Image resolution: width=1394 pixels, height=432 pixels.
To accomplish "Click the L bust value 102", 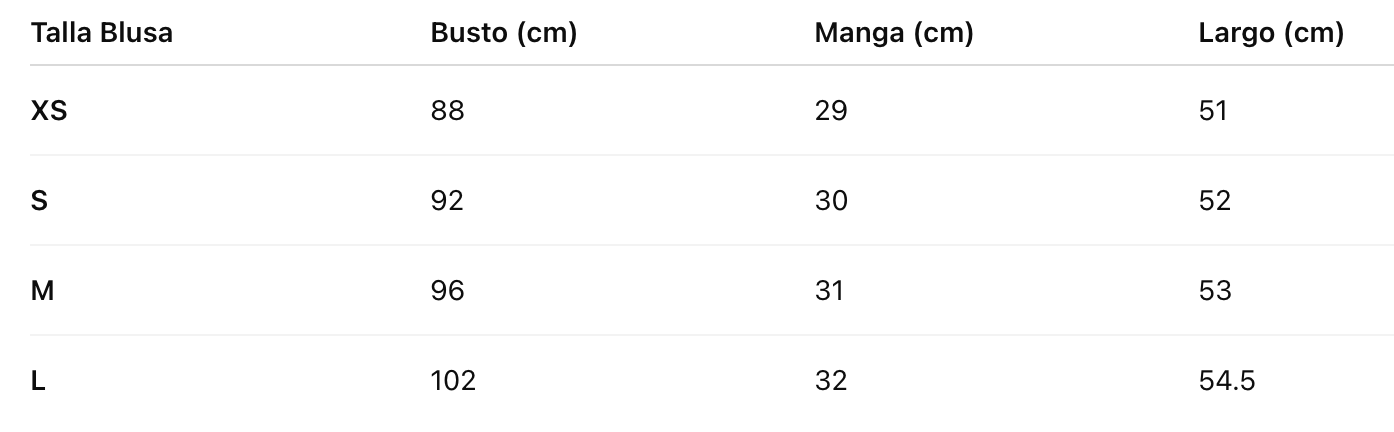I will click(x=453, y=381).
